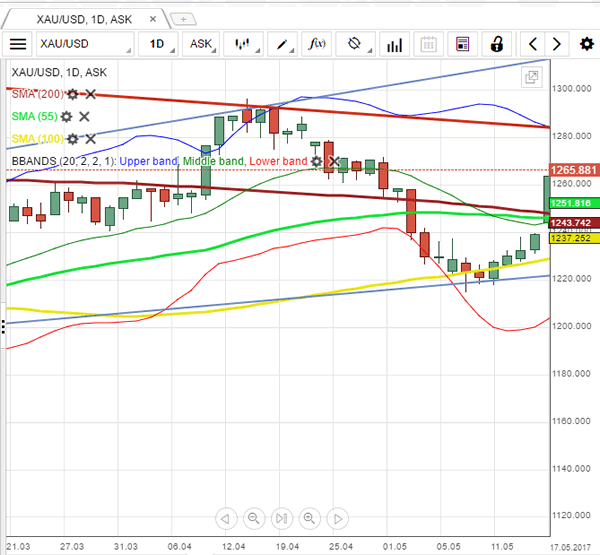The image size is (600, 555).
Task: Open the pencil drawing tools dropdown
Action: pos(282,44)
